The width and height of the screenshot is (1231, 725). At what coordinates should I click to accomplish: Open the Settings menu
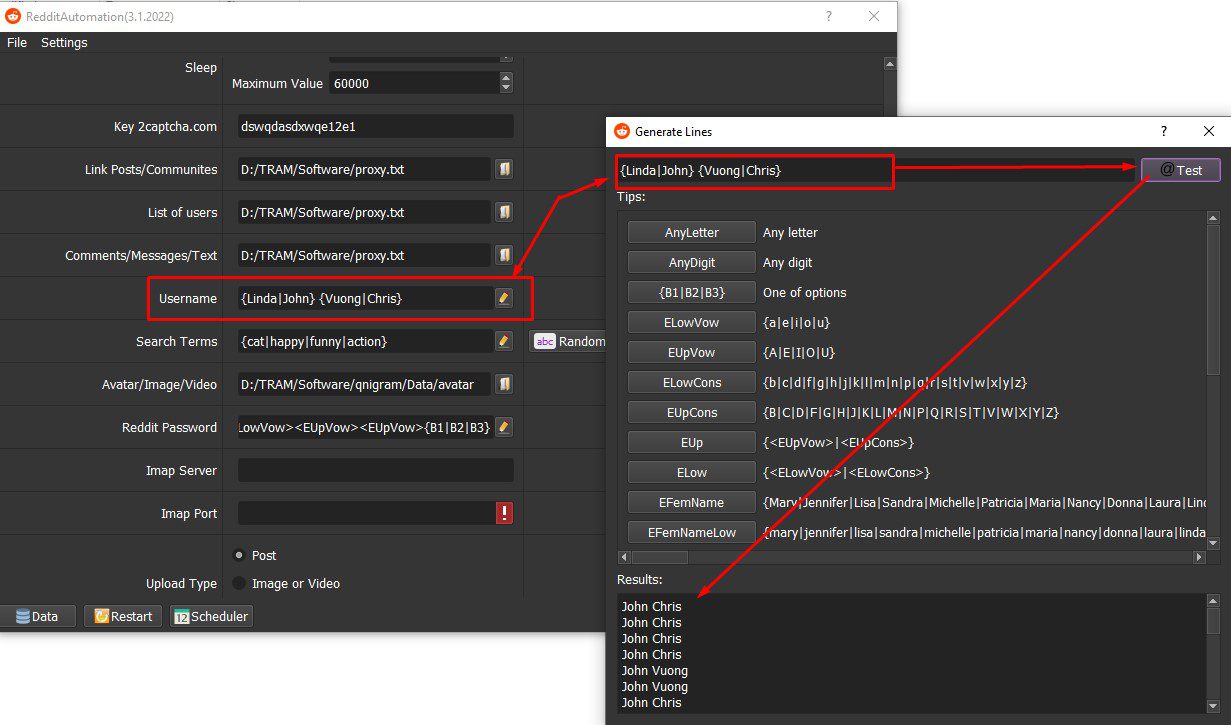coord(64,42)
